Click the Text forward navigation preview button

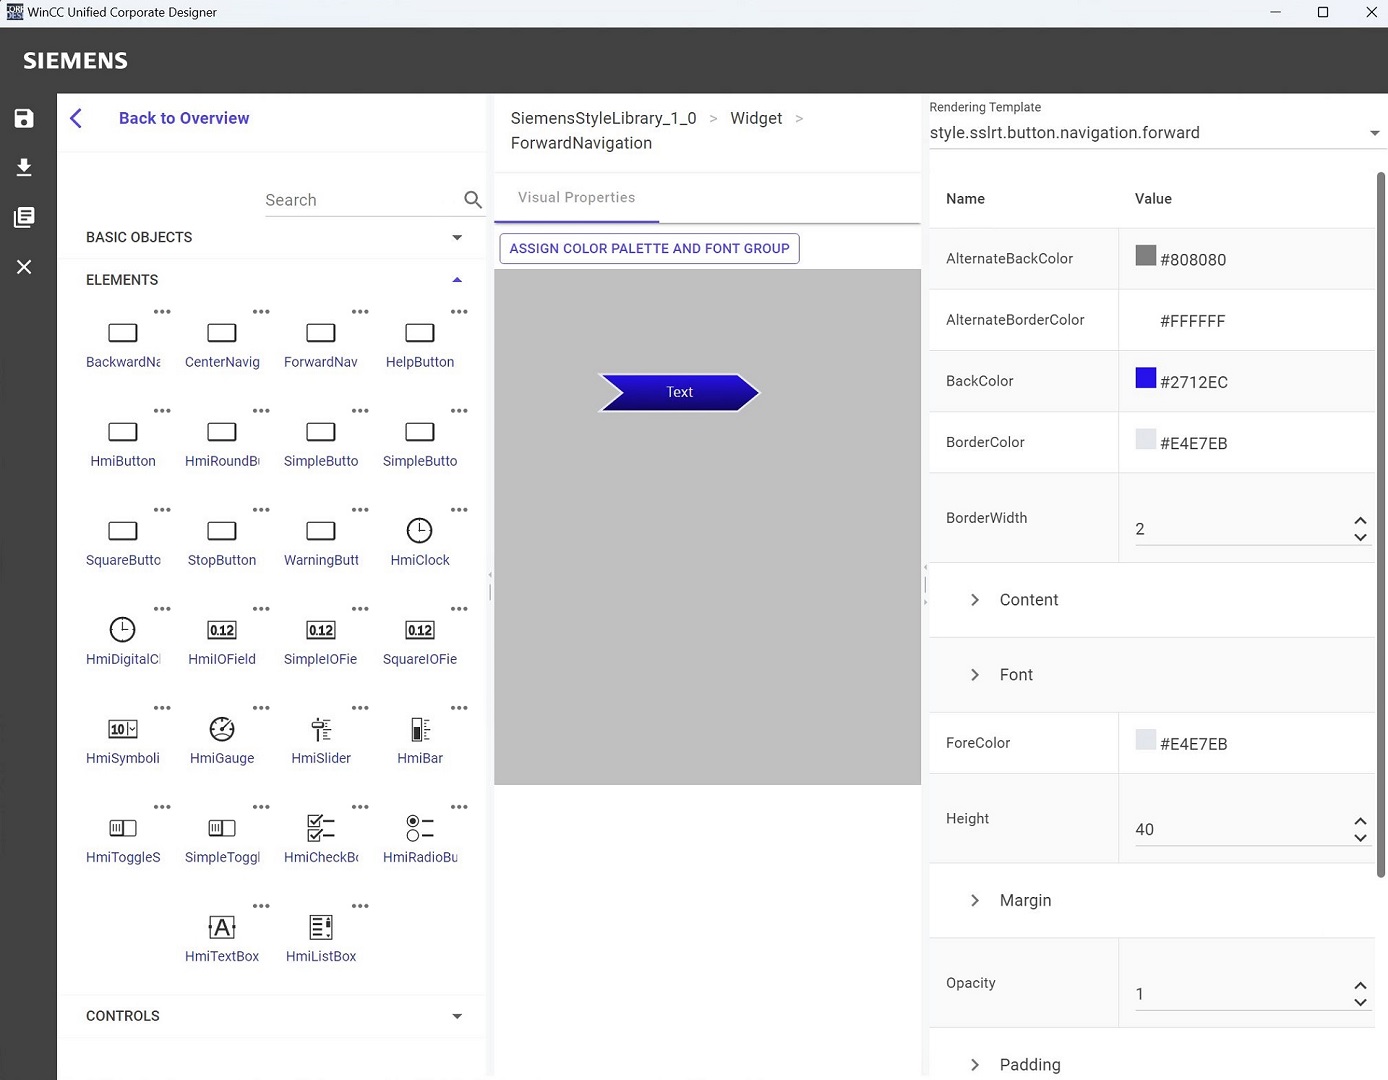click(x=679, y=392)
